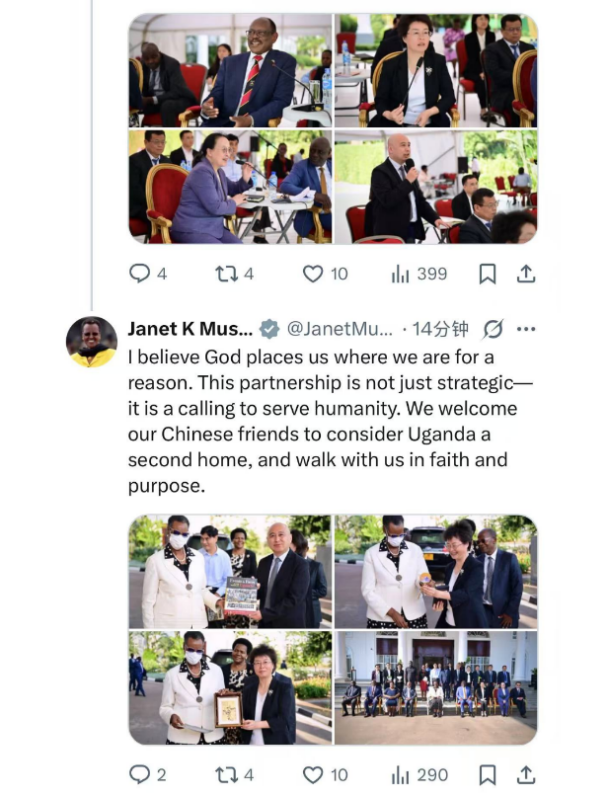Image resolution: width=608 pixels, height=797 pixels.
Task: Open the 14分钟 timestamp link
Action: point(440,329)
